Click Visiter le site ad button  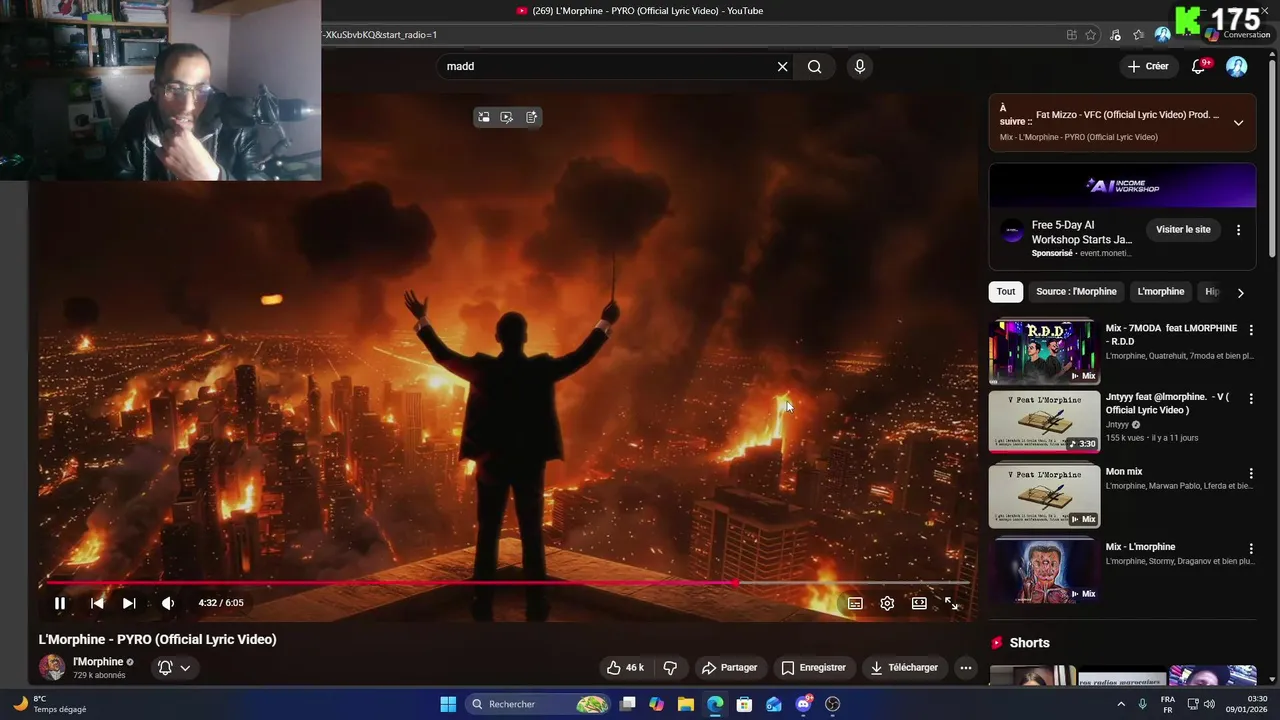[x=1183, y=230]
